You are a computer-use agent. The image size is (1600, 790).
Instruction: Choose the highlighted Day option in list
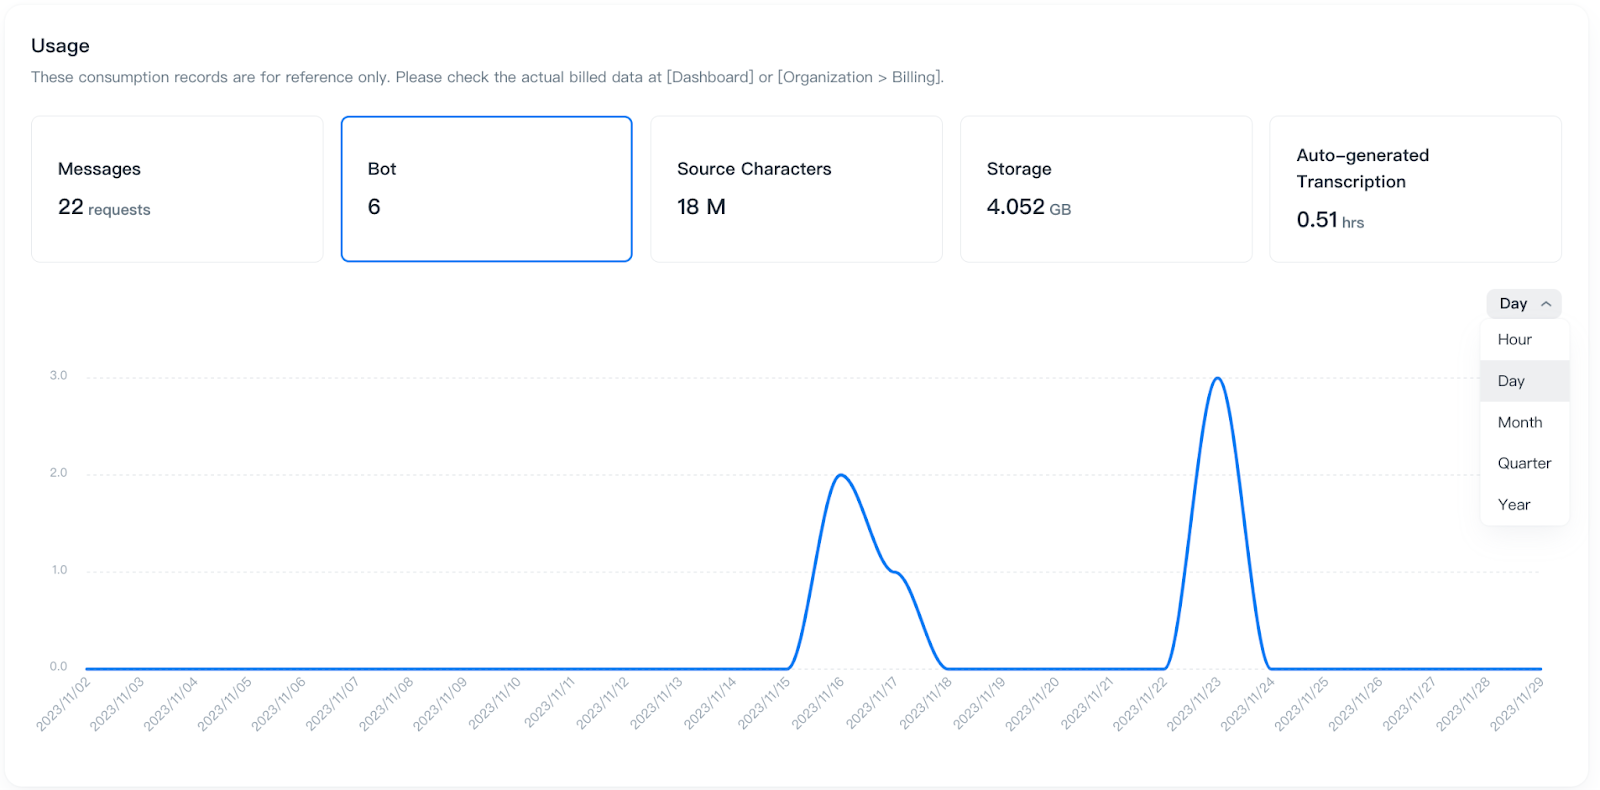pos(1512,381)
